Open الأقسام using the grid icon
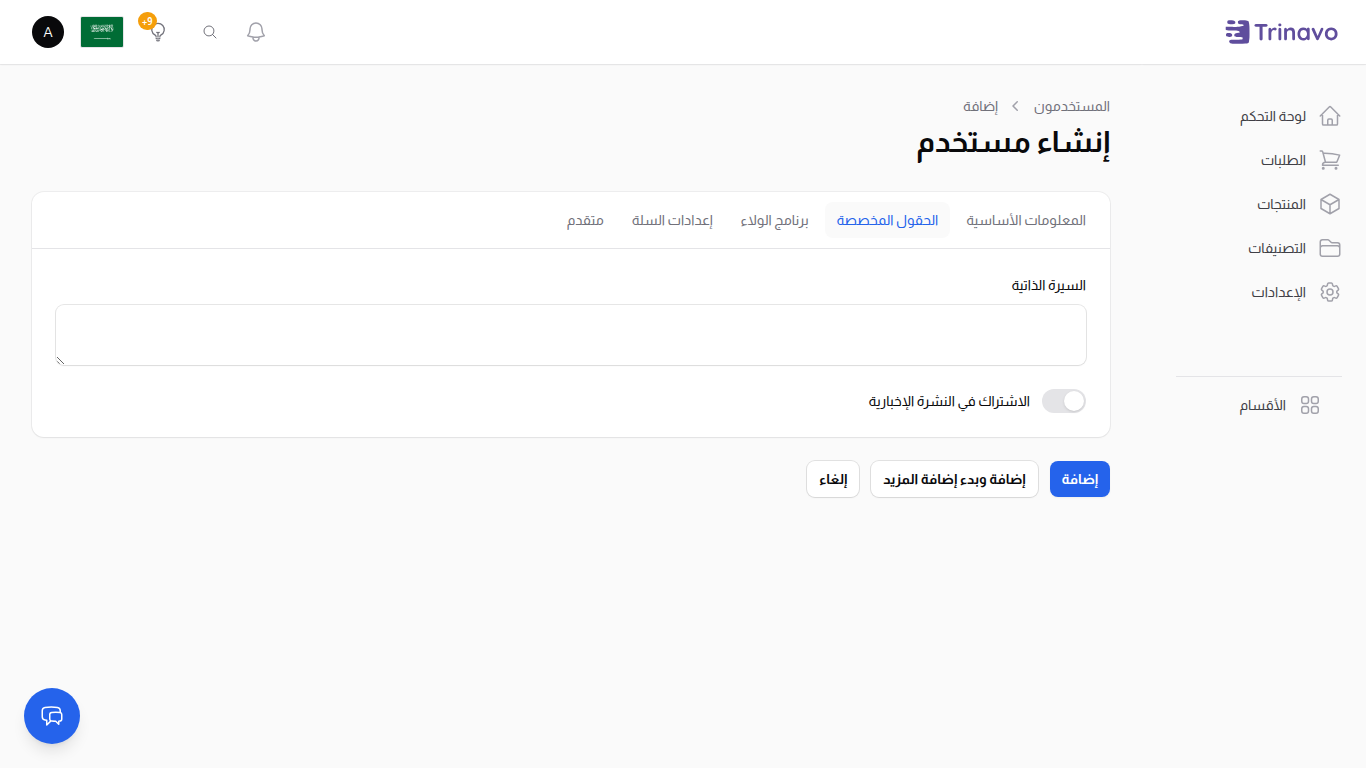 (x=1310, y=405)
